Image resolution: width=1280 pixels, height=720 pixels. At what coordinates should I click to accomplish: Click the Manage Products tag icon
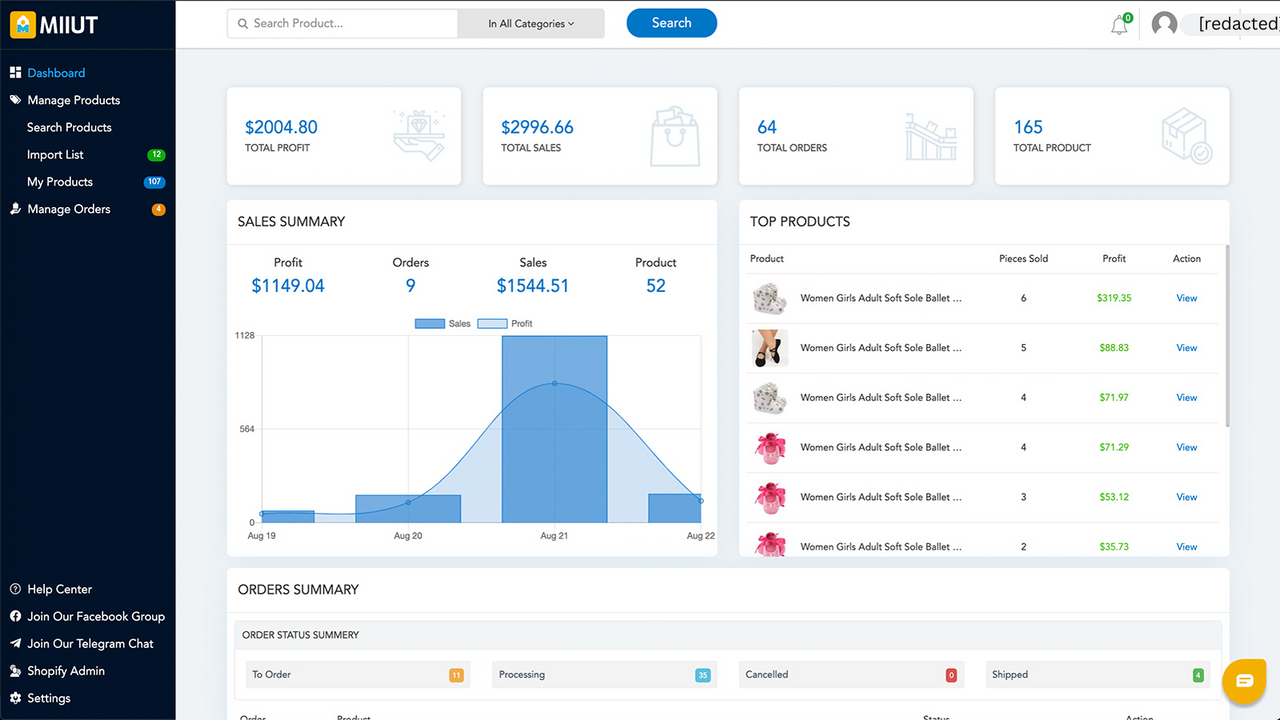15,100
